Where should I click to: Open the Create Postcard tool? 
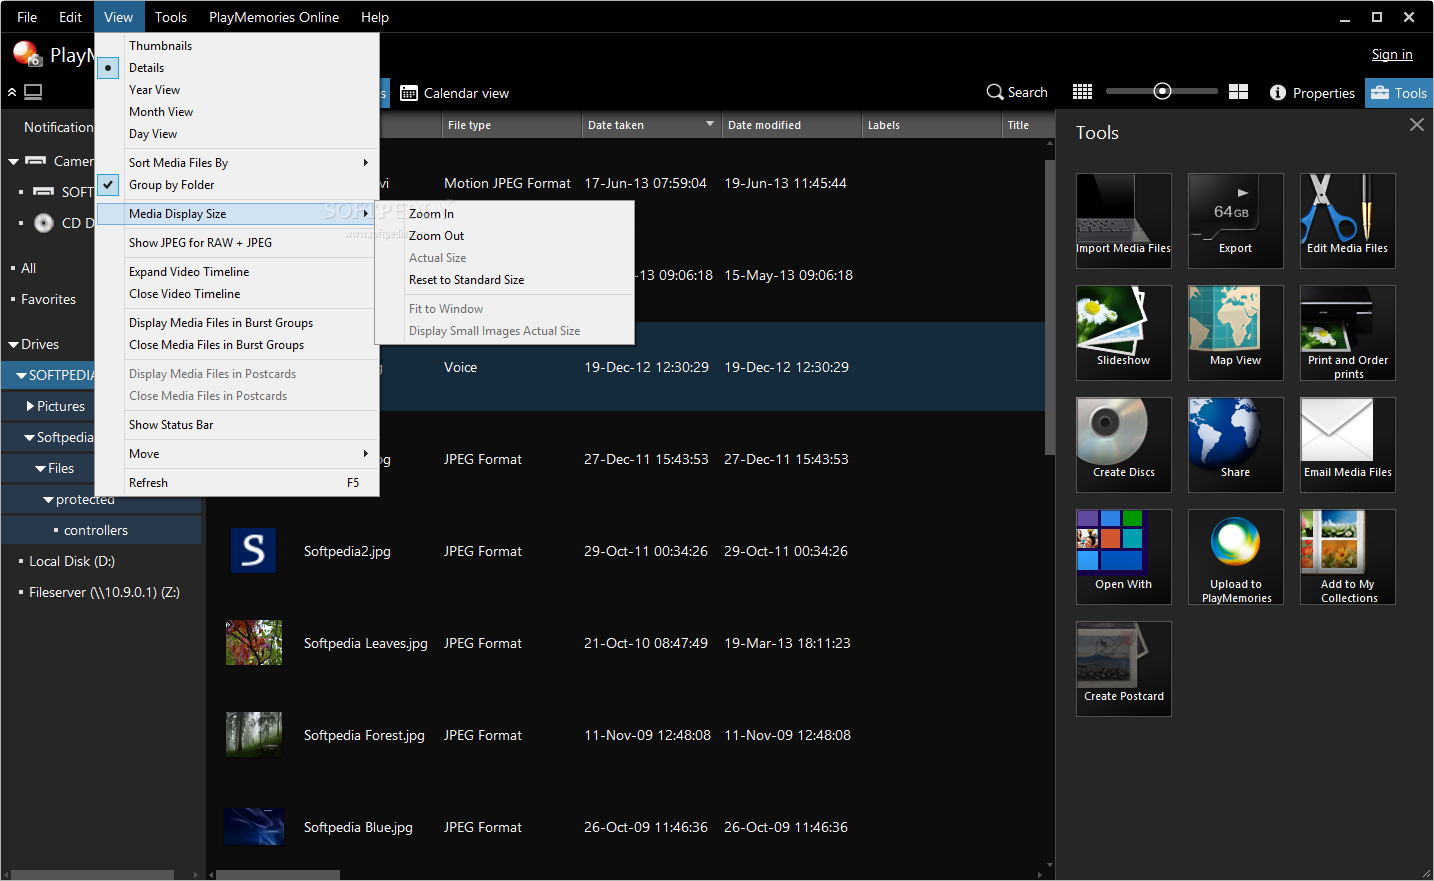pyautogui.click(x=1124, y=669)
